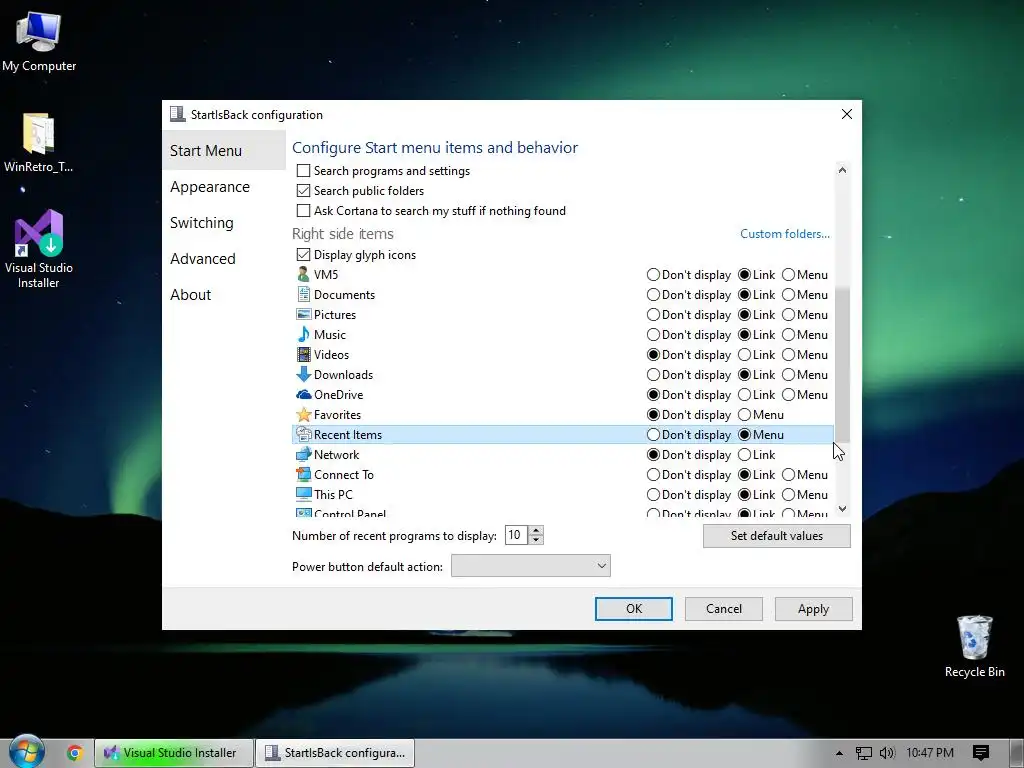Select the Visual Studio Installer desktop shortcut
1024x768 pixels.
(x=39, y=249)
